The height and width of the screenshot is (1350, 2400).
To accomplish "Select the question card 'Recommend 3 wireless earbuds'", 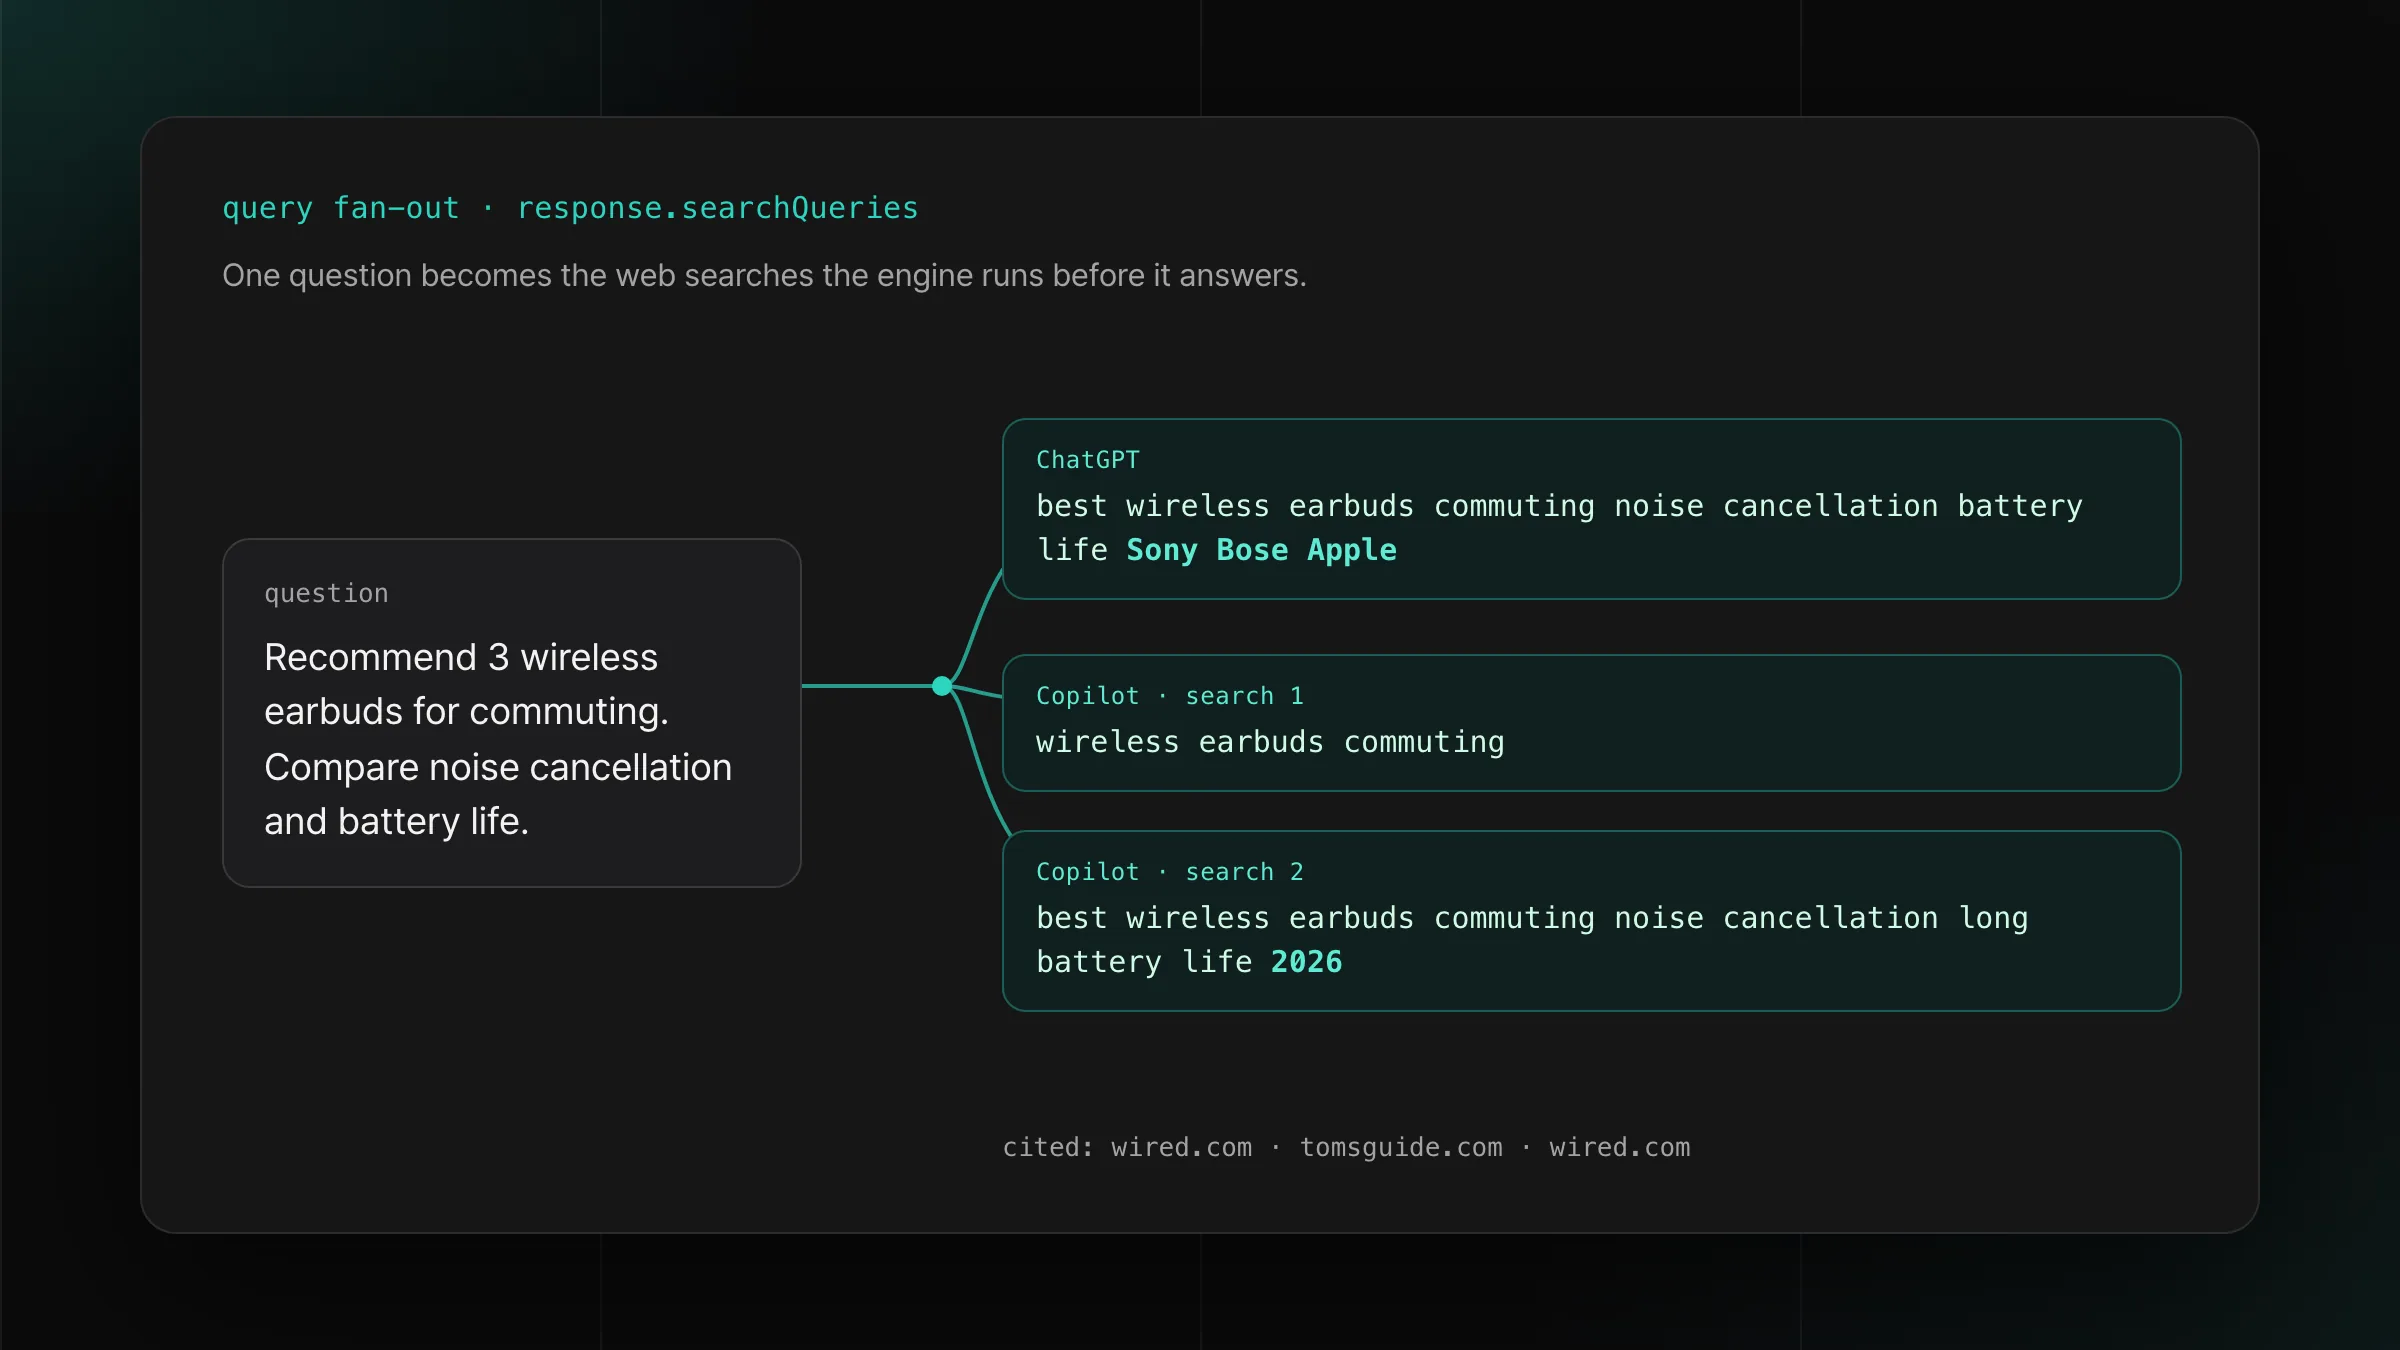I will [512, 713].
